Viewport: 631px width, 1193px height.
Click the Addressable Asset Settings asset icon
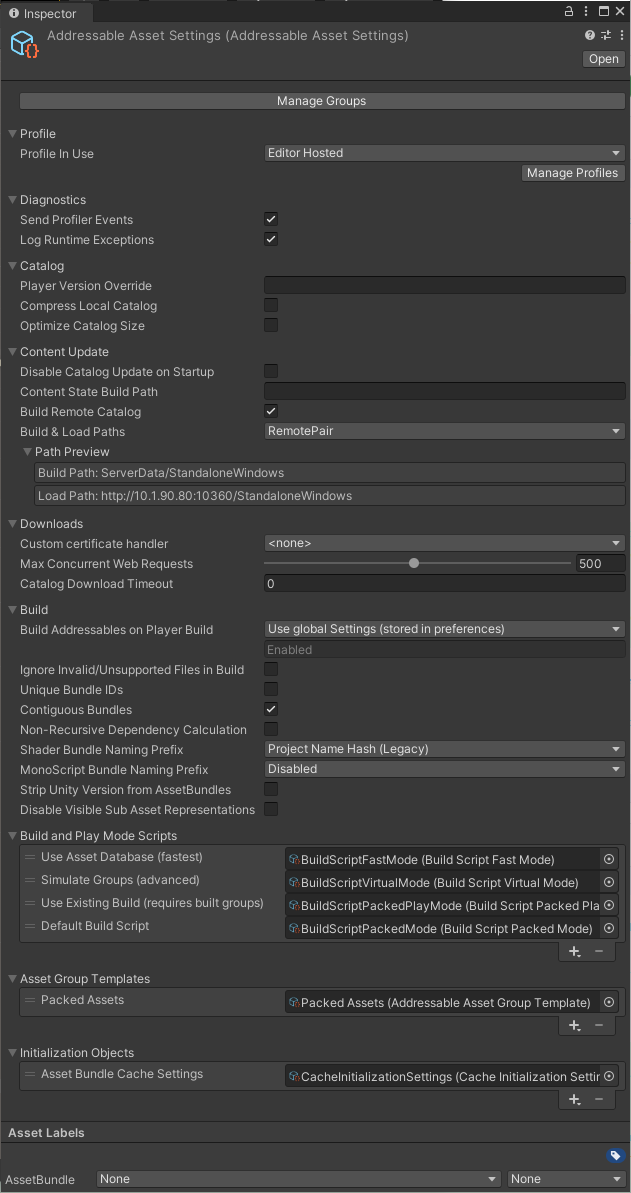tap(25, 43)
